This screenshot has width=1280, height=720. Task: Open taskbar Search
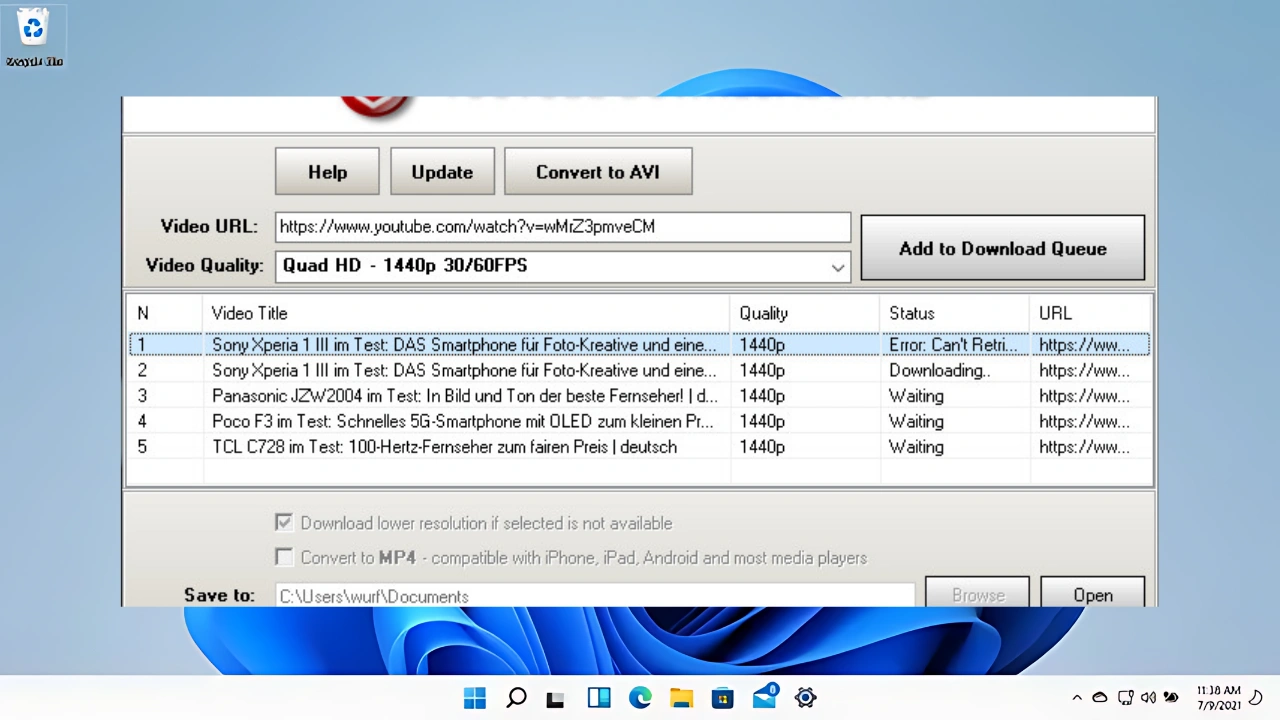tap(516, 698)
